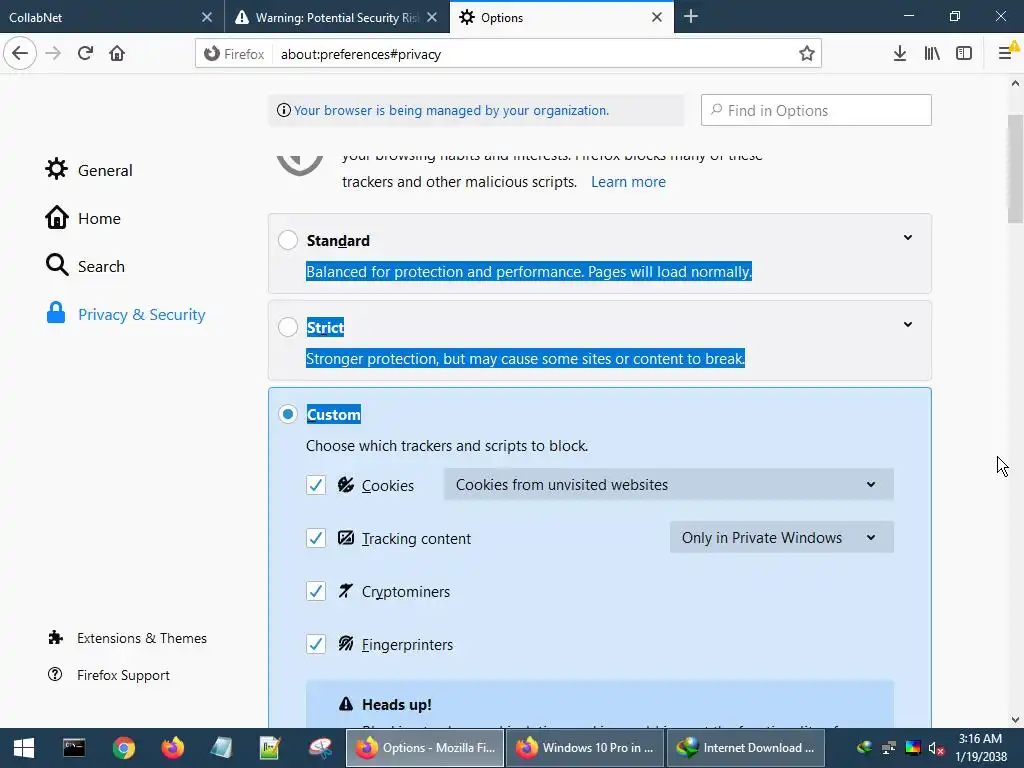This screenshot has height=768, width=1024.
Task: Click the address bar URL about:preferences#privacy
Action: (x=360, y=54)
